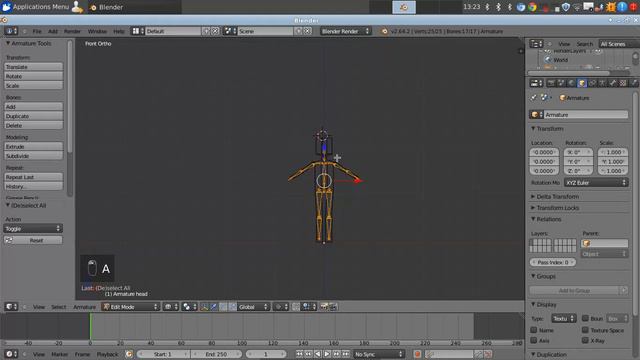
Task: Toggle the 3D manipulator widget icon
Action: point(204,307)
